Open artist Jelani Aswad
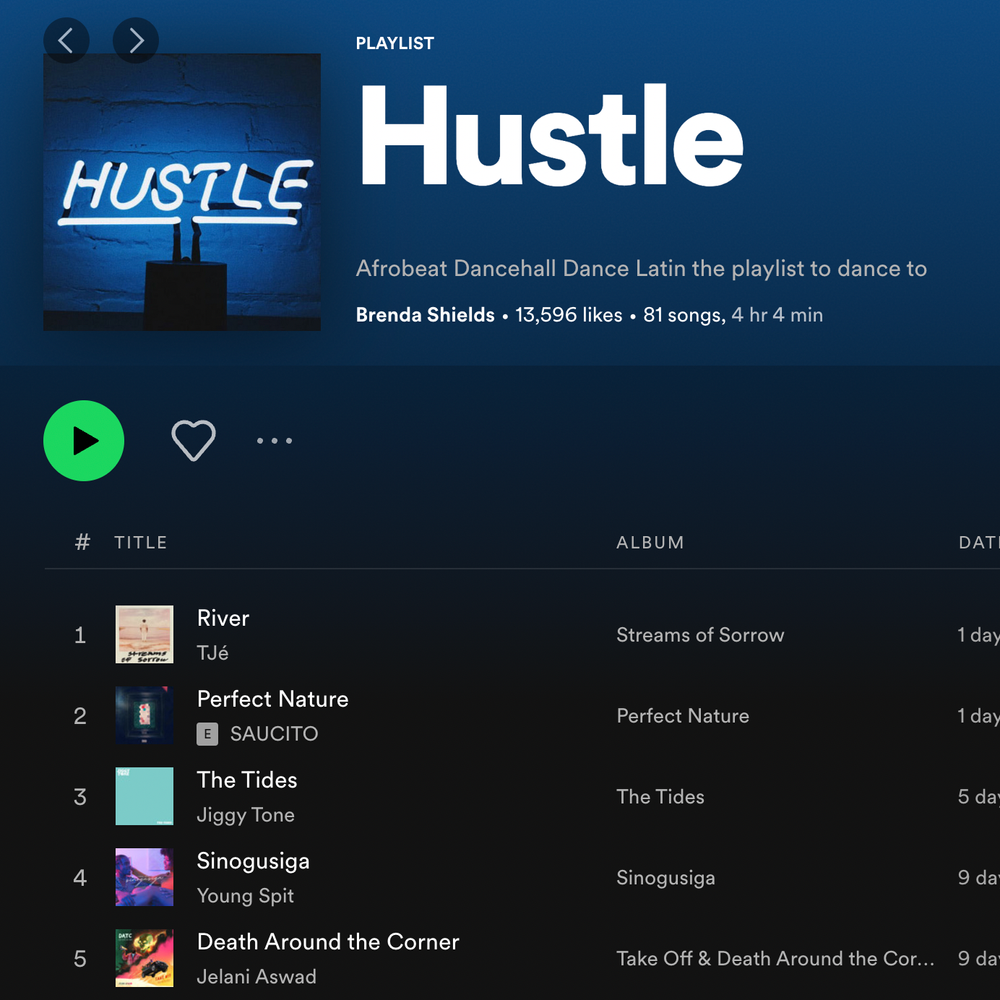Viewport: 1000px width, 1000px height. [256, 976]
